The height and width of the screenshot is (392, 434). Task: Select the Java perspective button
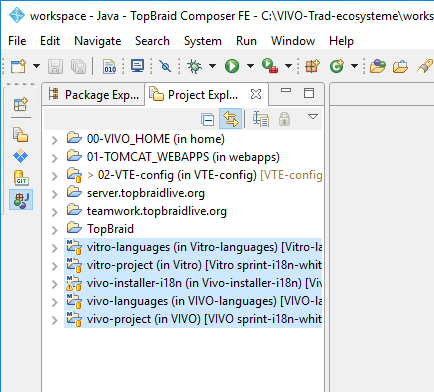click(x=21, y=200)
